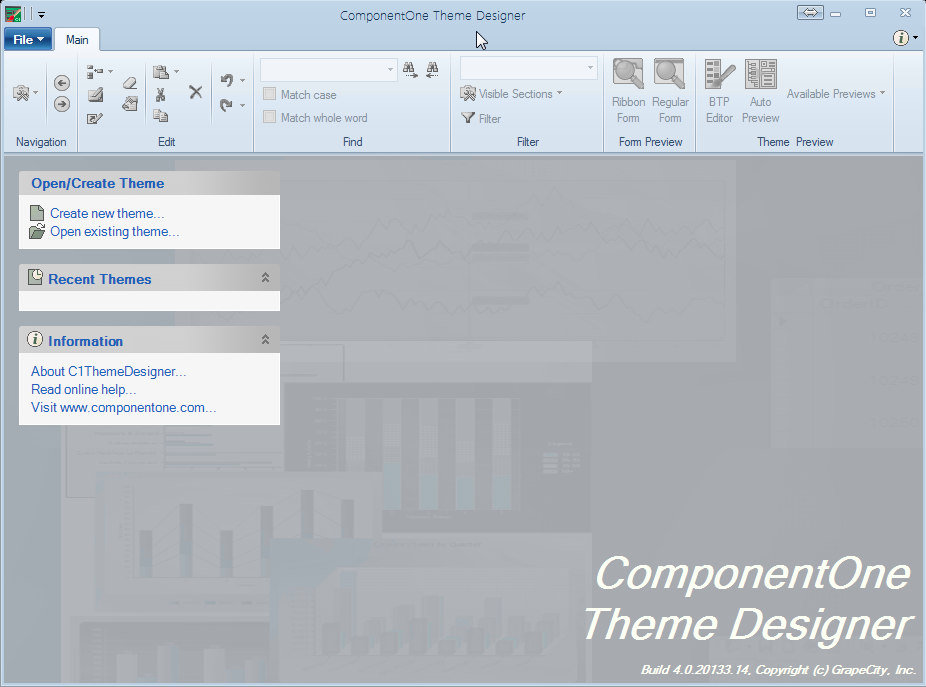
Task: Click the app logo icon in title bar
Action: pos(13,14)
